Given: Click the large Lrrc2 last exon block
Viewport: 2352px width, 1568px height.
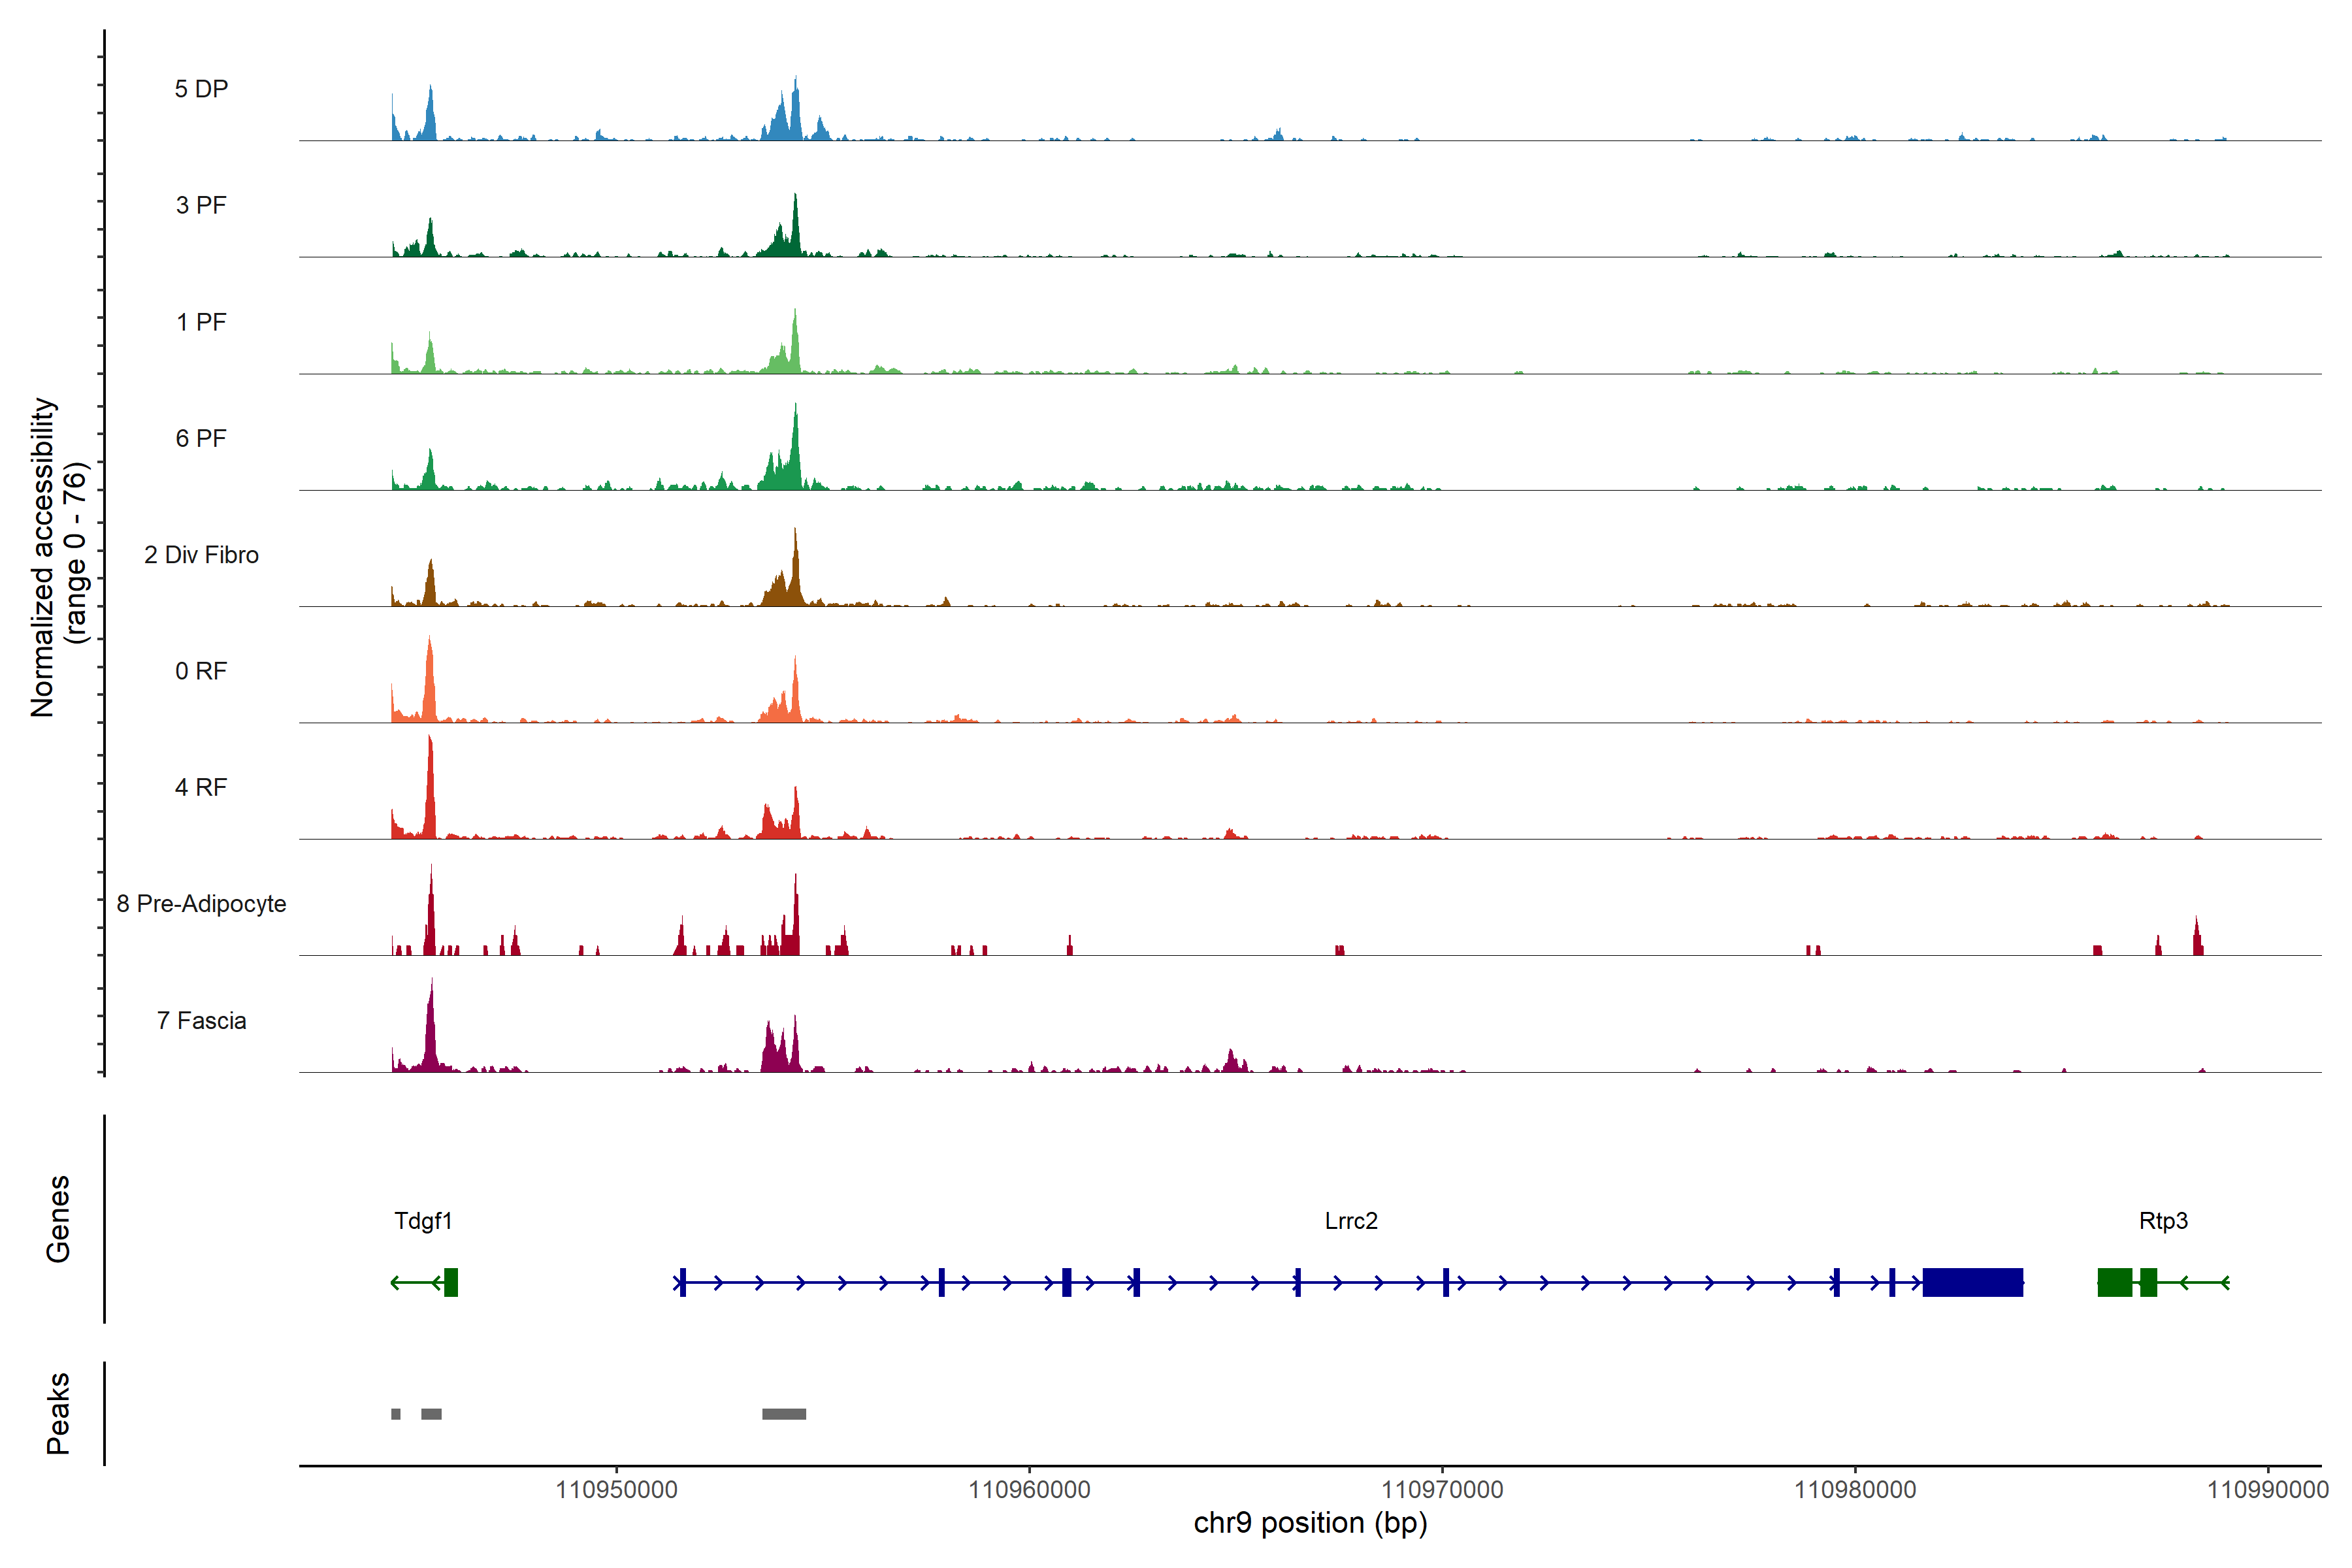Looking at the screenshot, I should 1972,1282.
